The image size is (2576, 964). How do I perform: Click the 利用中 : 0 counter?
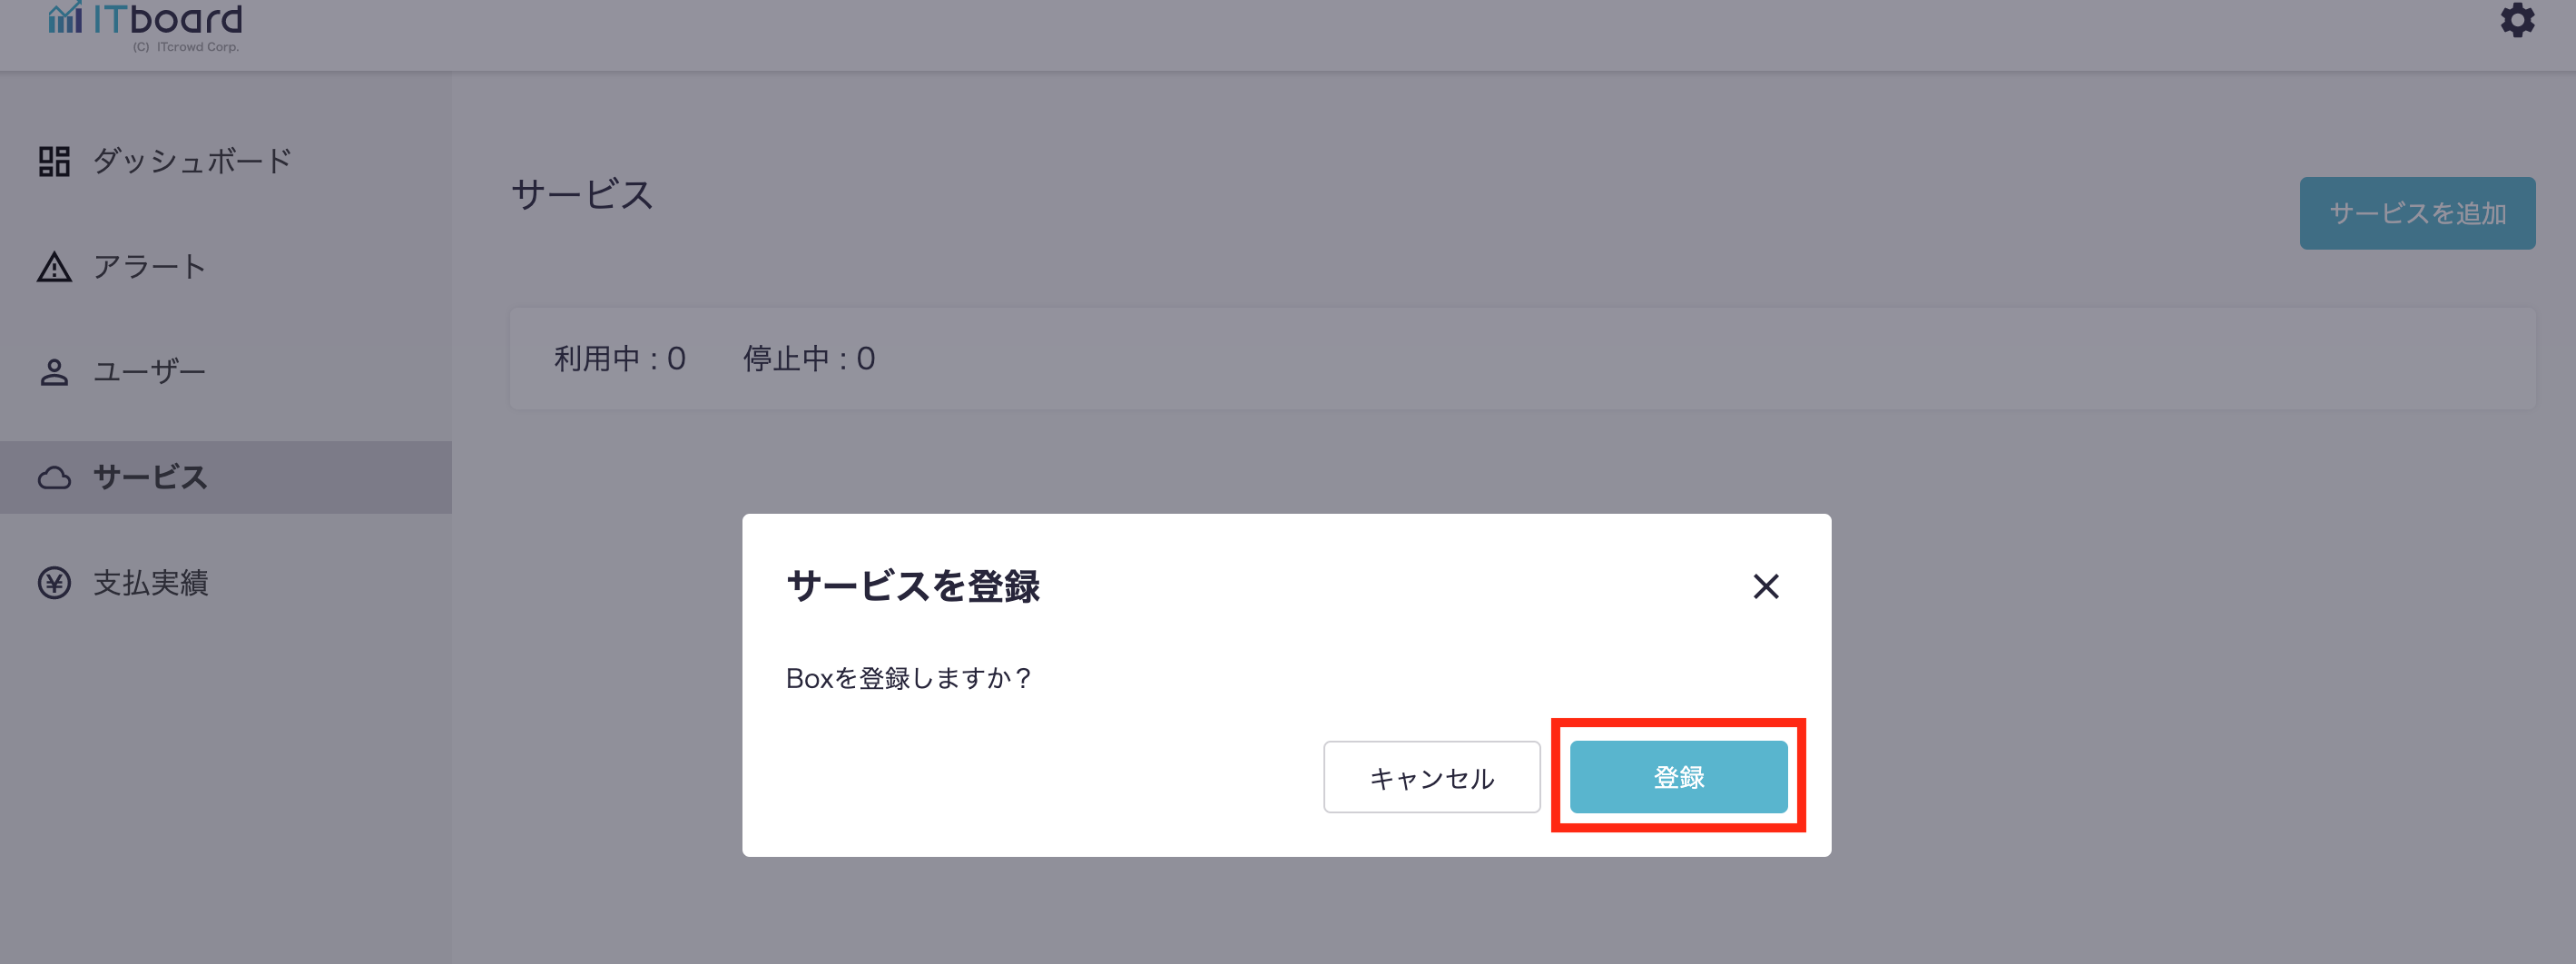(620, 359)
